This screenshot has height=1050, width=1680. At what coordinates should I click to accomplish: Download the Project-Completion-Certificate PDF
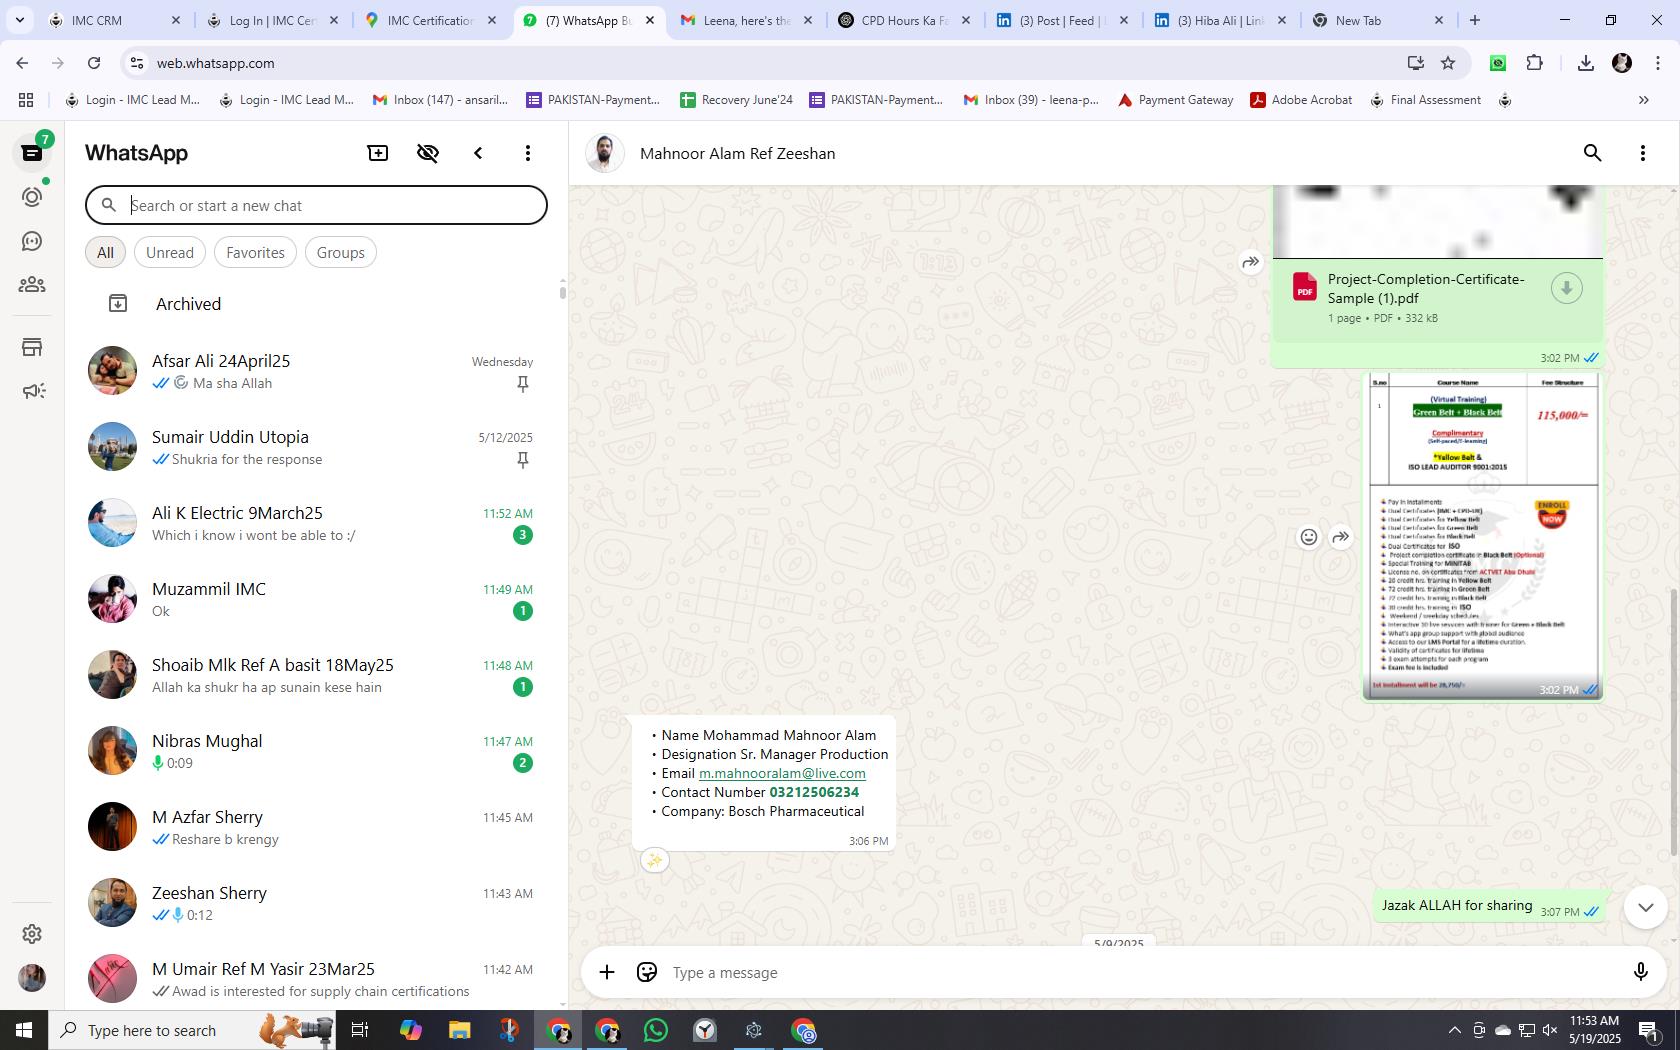[x=1567, y=288]
